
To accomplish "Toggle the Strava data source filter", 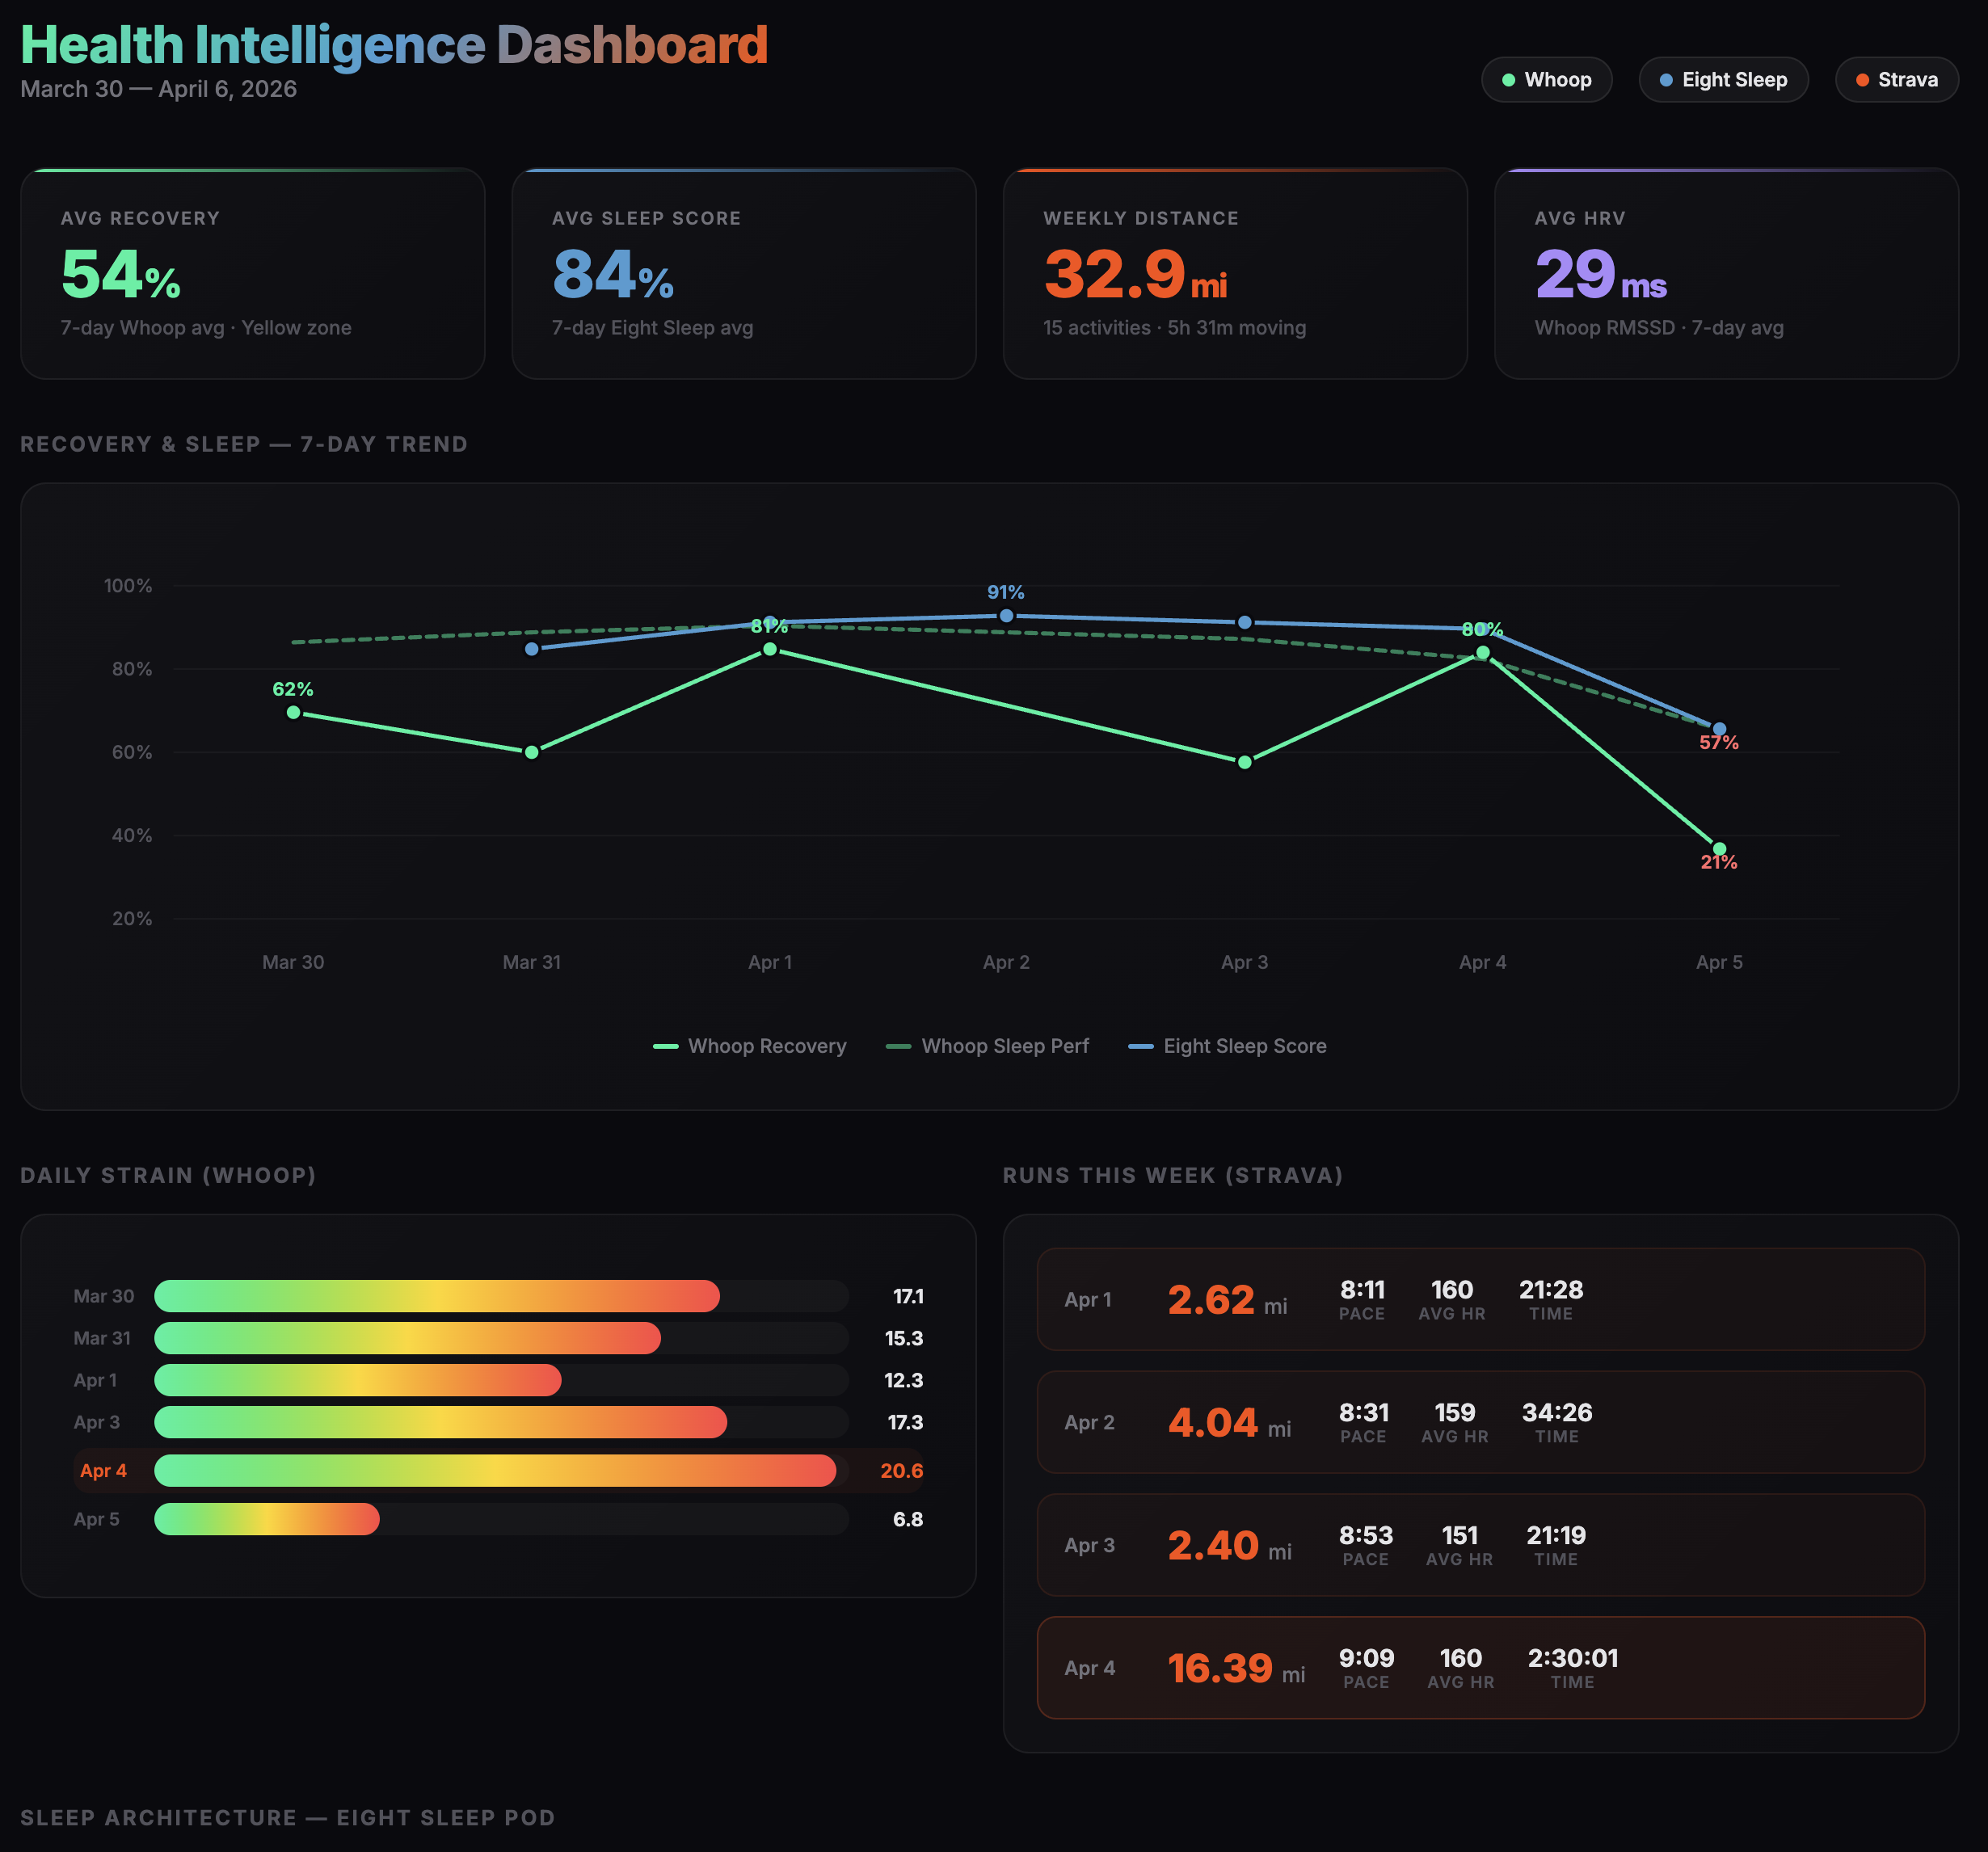I will point(1897,80).
